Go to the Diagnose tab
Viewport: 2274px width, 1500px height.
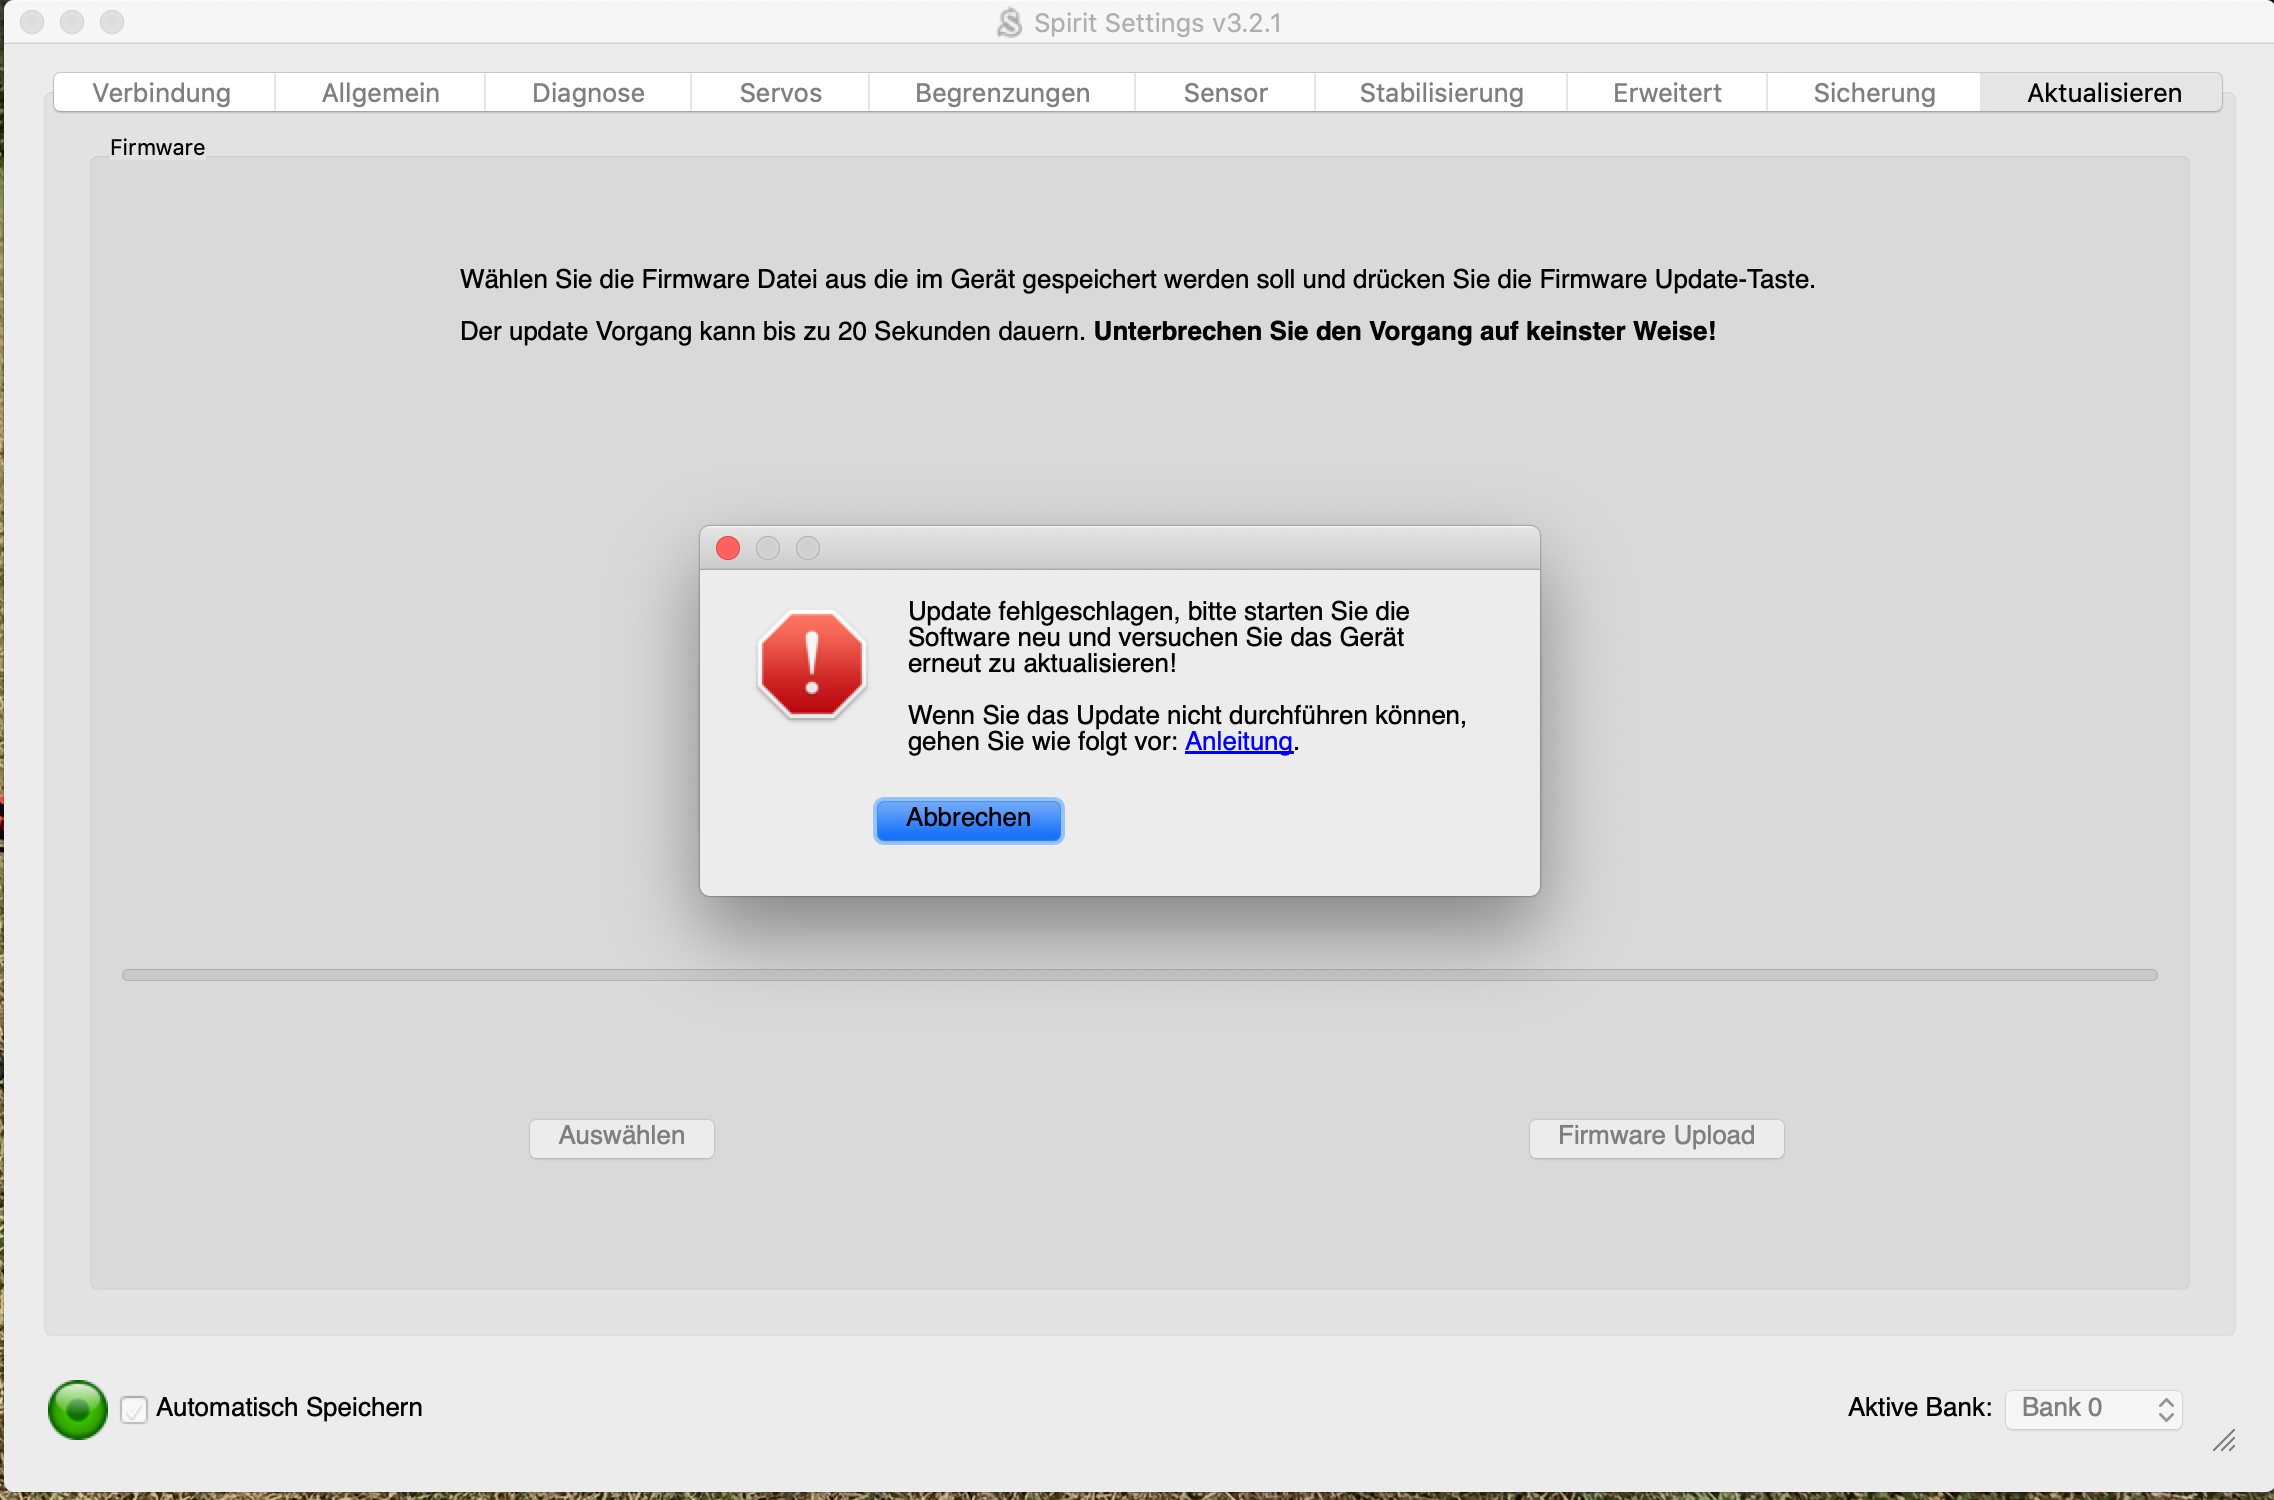(x=588, y=93)
